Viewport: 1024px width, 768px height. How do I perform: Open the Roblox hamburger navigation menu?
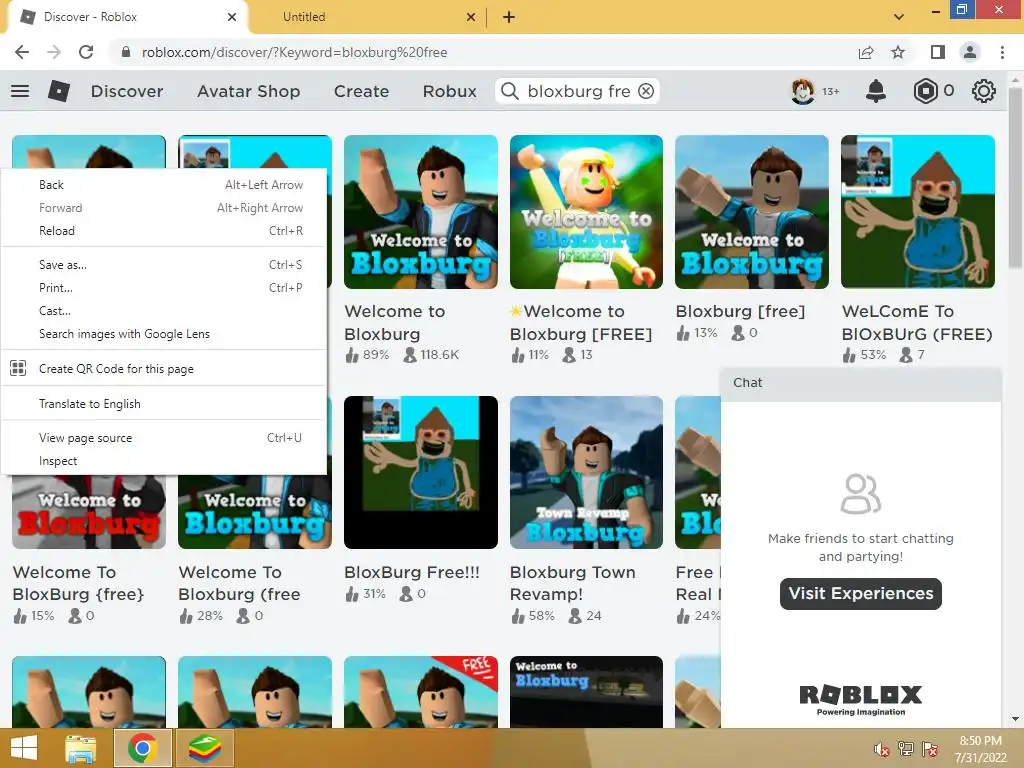(20, 91)
